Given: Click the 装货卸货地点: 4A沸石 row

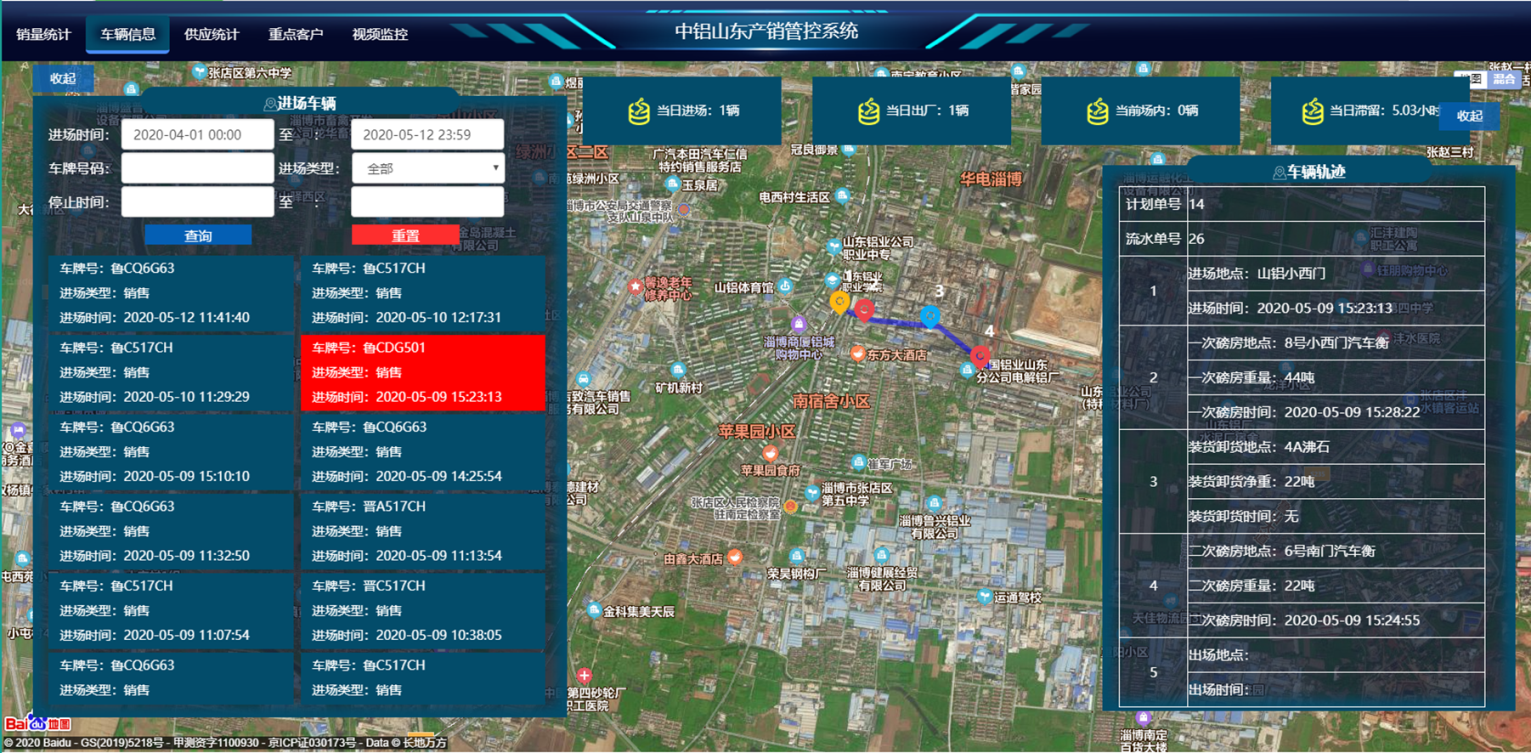Looking at the screenshot, I should 1335,447.
